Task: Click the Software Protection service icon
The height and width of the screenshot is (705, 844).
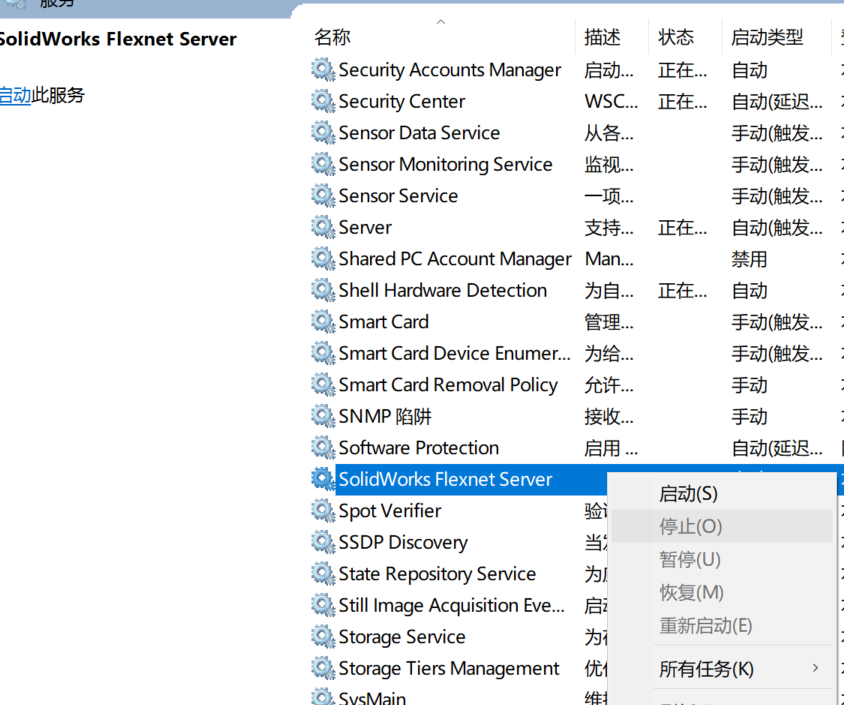Action: tap(323, 448)
